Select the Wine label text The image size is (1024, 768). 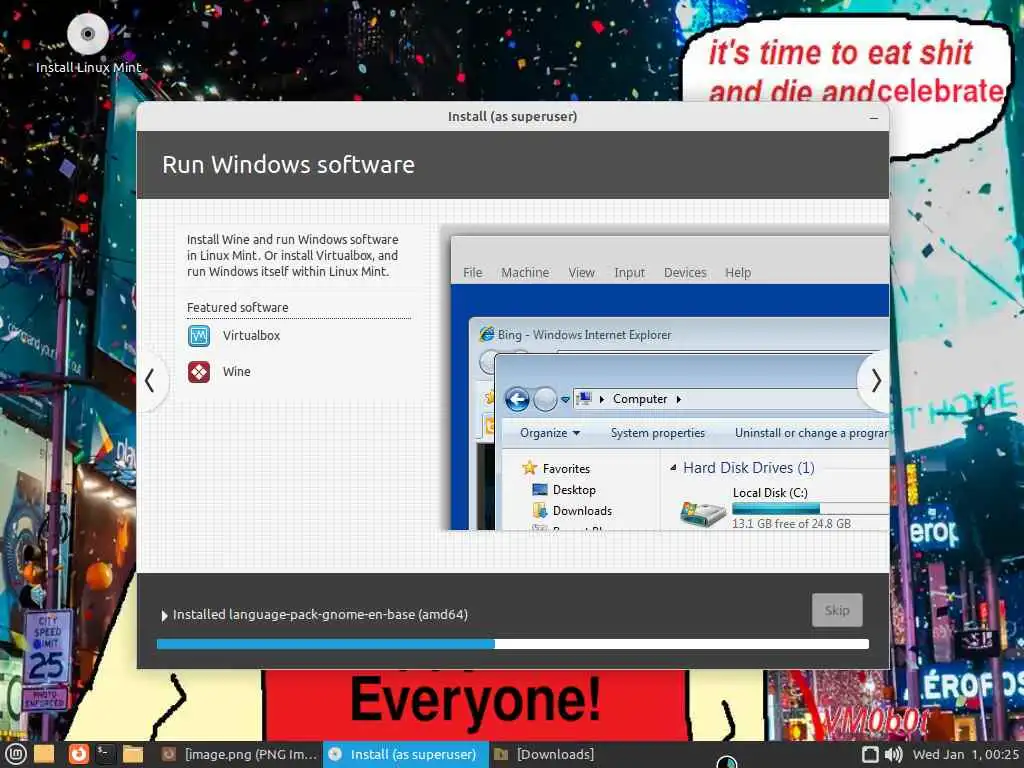point(236,372)
